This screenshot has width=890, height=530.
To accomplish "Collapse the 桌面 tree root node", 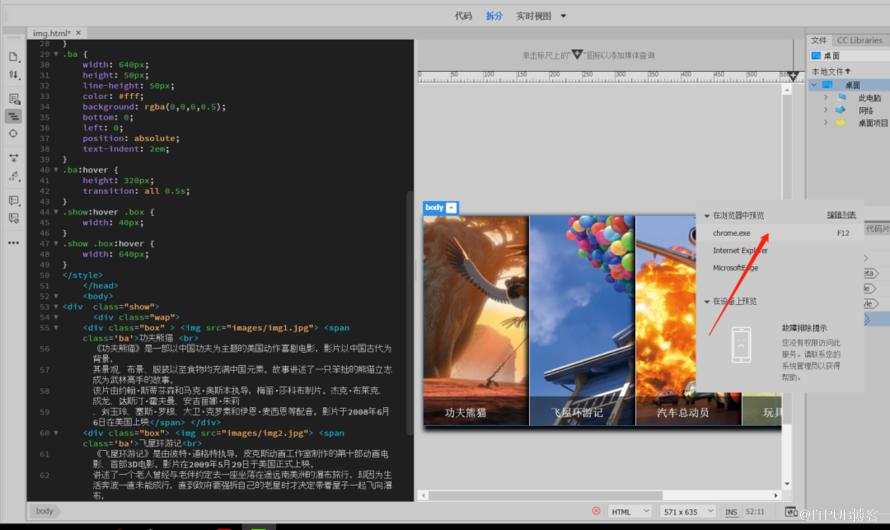I will [x=814, y=85].
